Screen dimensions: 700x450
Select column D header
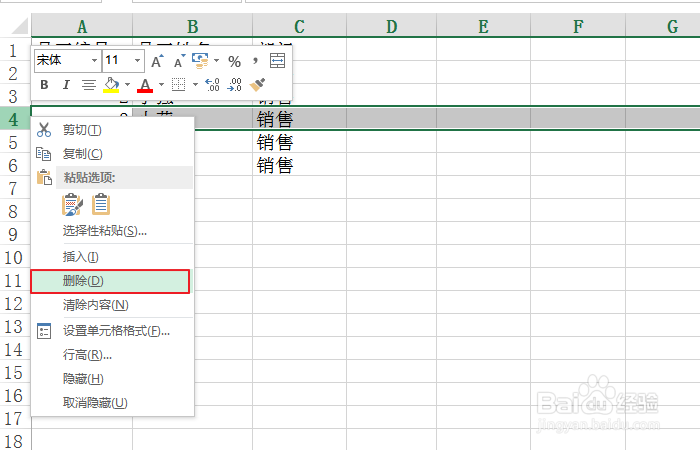point(392,26)
